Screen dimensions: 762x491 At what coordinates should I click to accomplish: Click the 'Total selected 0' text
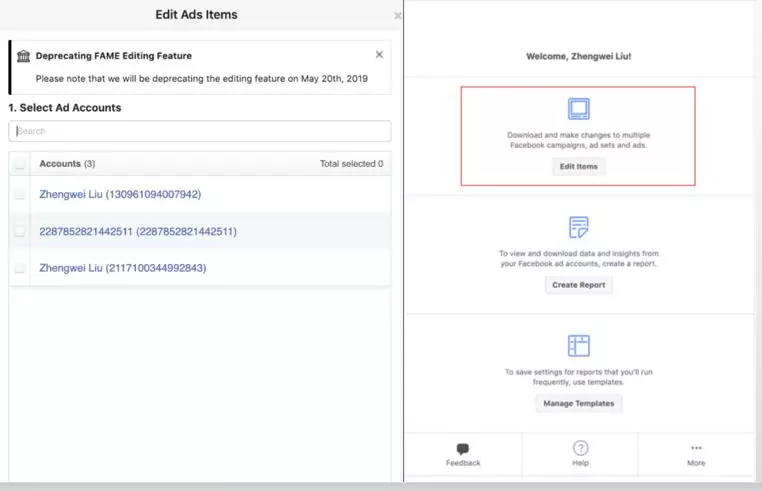coord(351,164)
